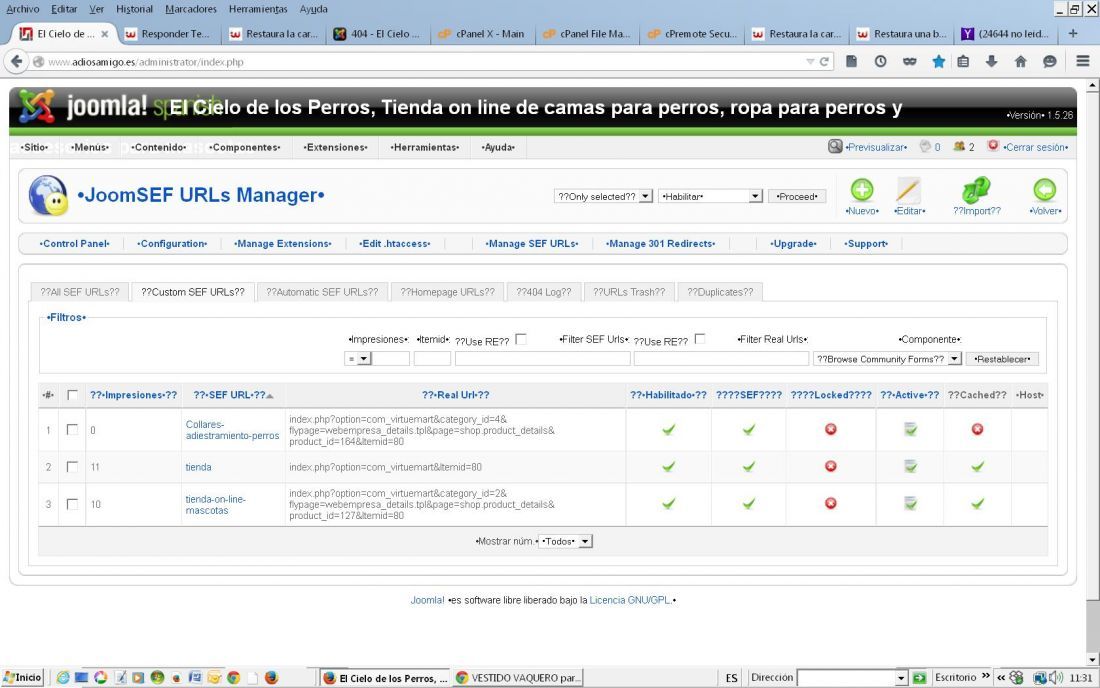1100x688 pixels.
Task: Open the Extensiones Joomla menu
Action: click(335, 147)
